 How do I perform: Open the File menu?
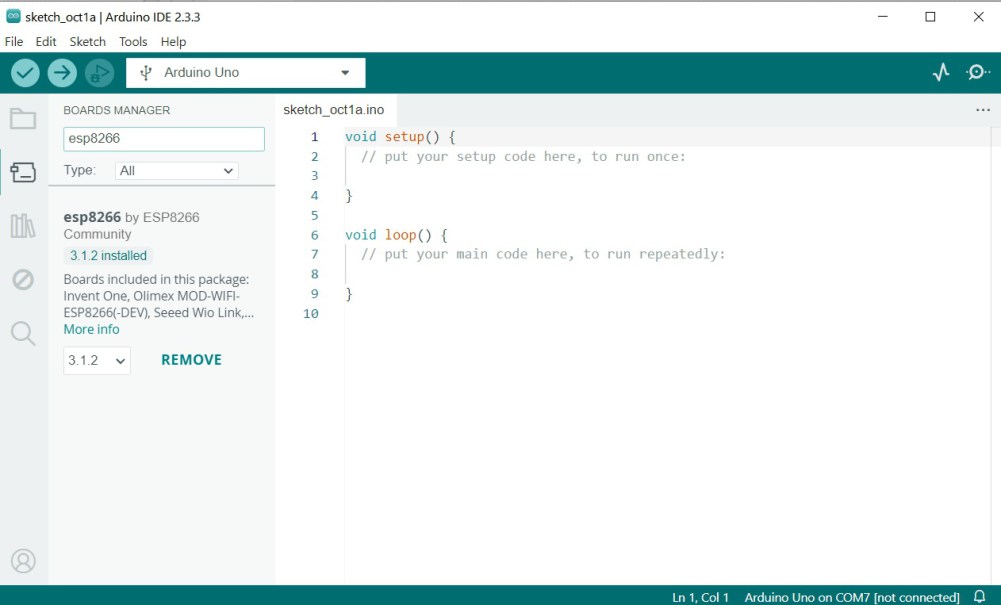click(14, 42)
